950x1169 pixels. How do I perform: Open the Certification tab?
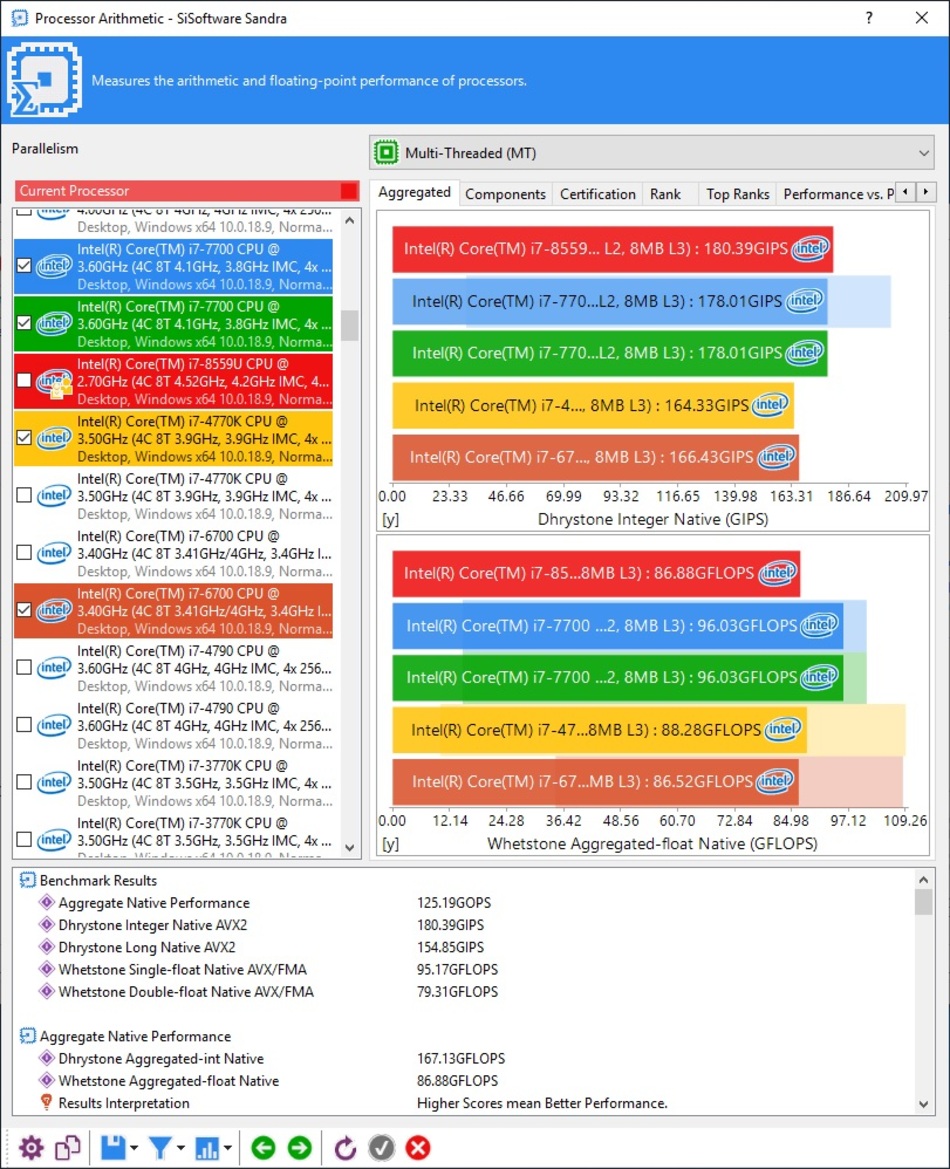pyautogui.click(x=598, y=194)
